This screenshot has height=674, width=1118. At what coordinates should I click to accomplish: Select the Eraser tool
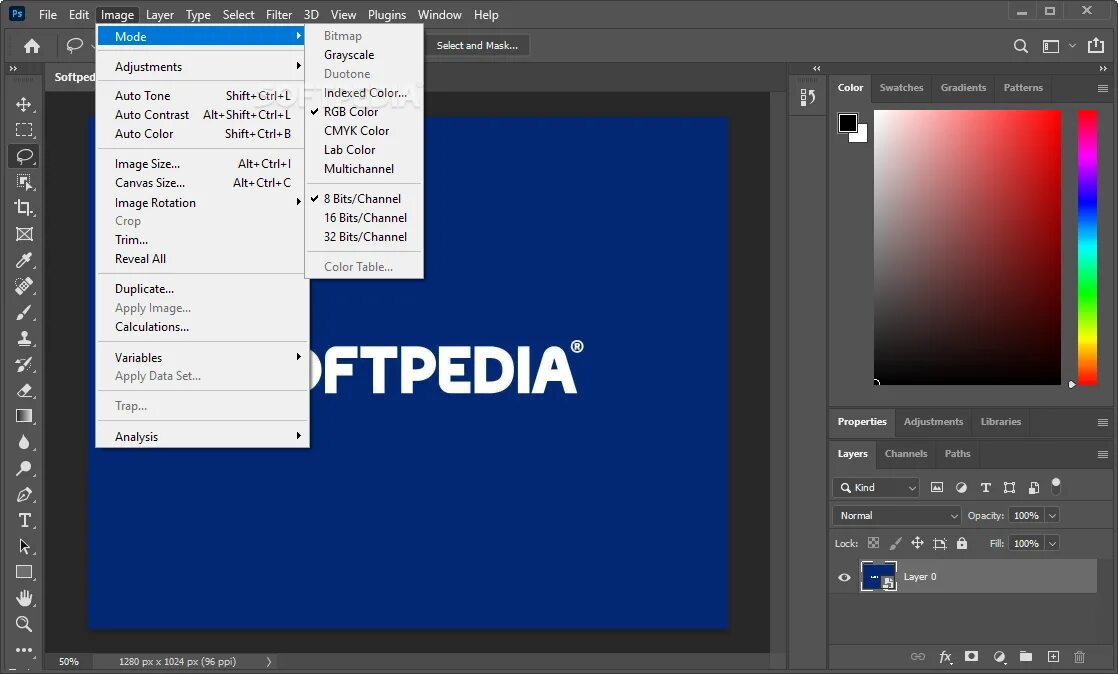coord(24,390)
